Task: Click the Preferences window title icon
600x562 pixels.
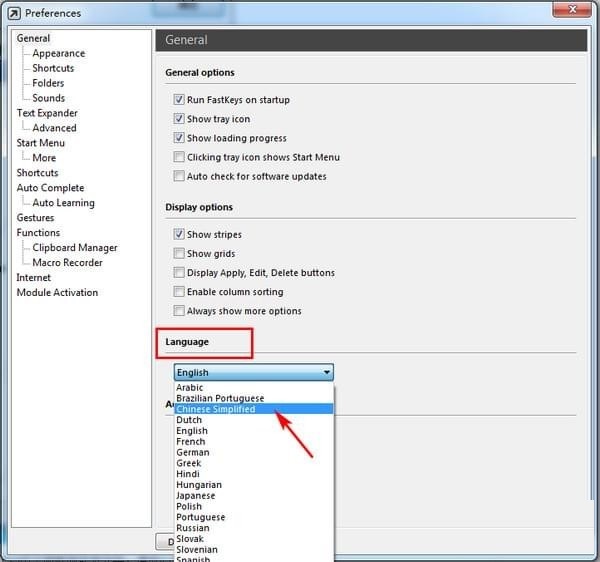Action: [x=14, y=13]
